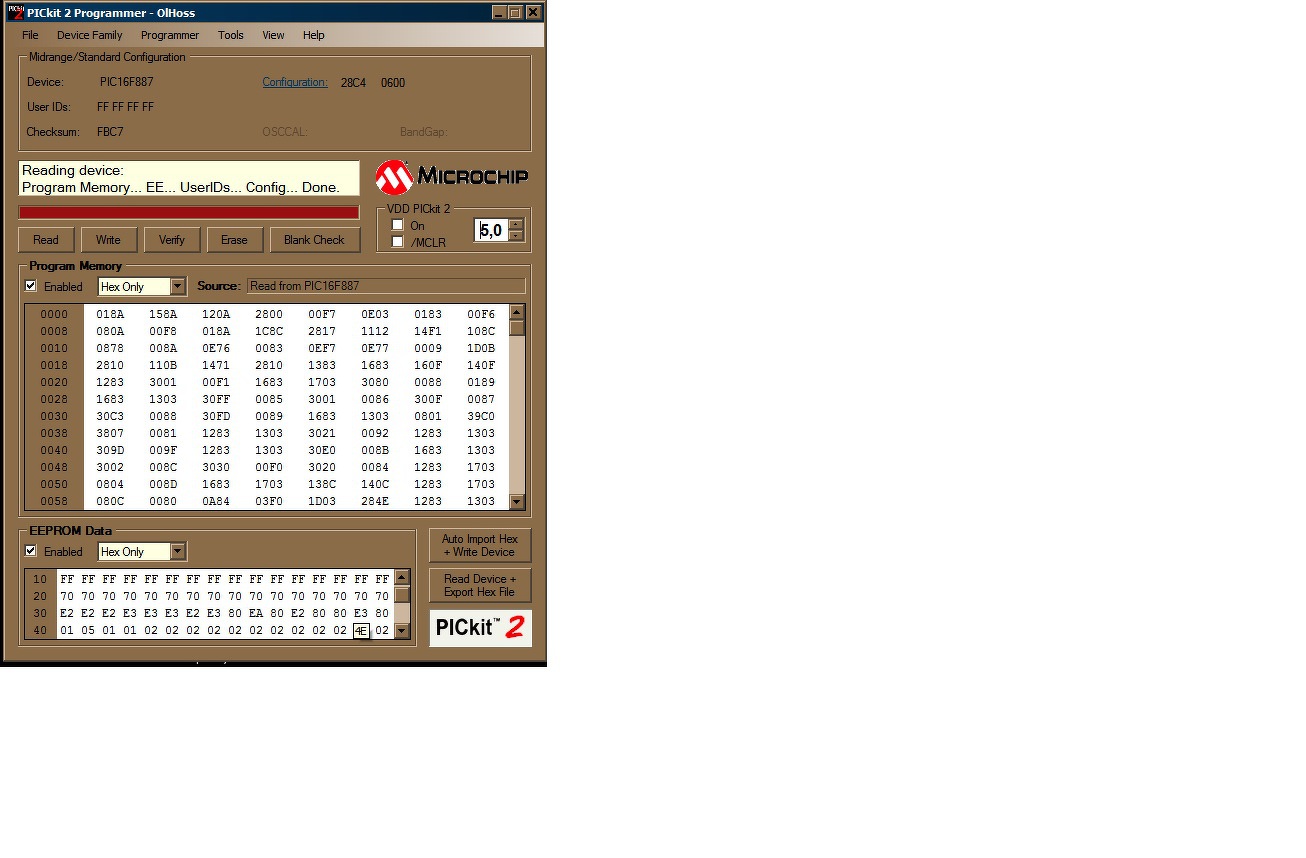
Task: Click the Write button
Action: [108, 240]
